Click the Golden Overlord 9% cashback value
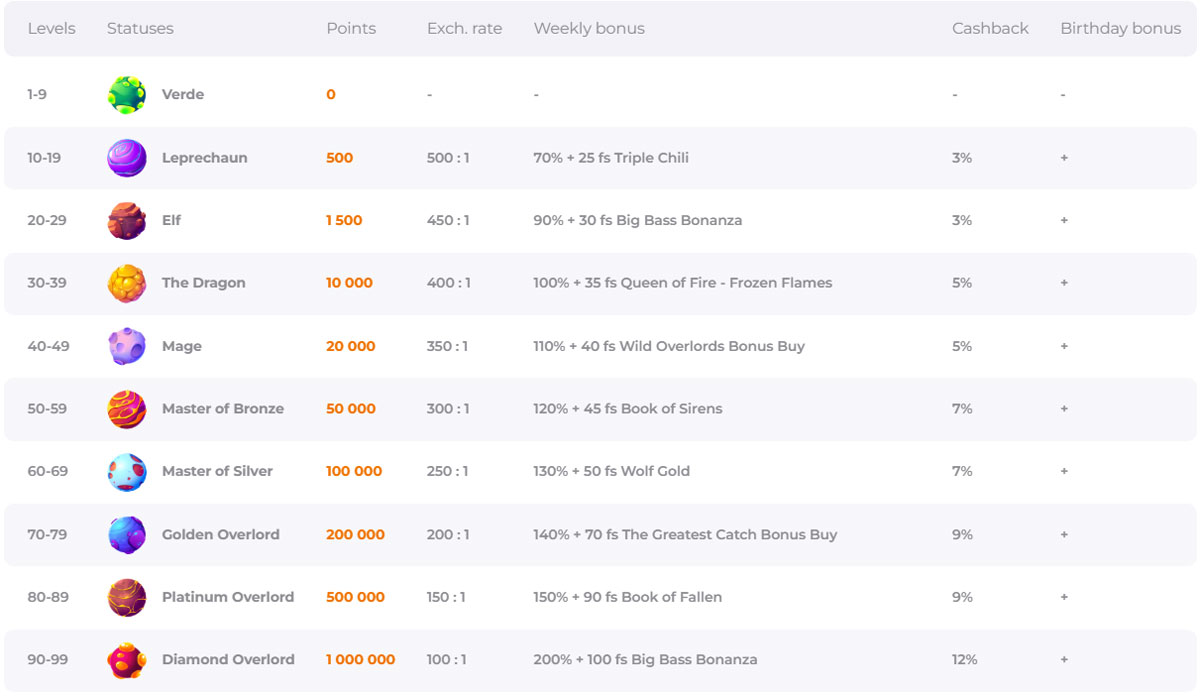 coord(962,534)
